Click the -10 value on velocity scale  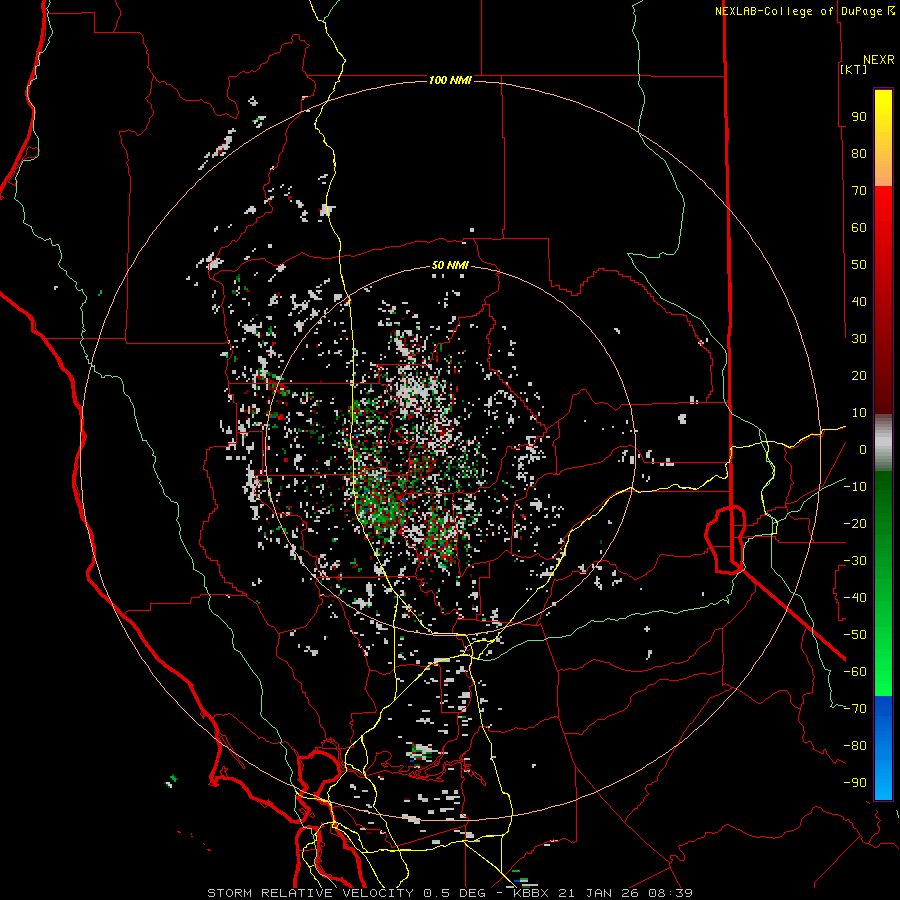coord(855,487)
